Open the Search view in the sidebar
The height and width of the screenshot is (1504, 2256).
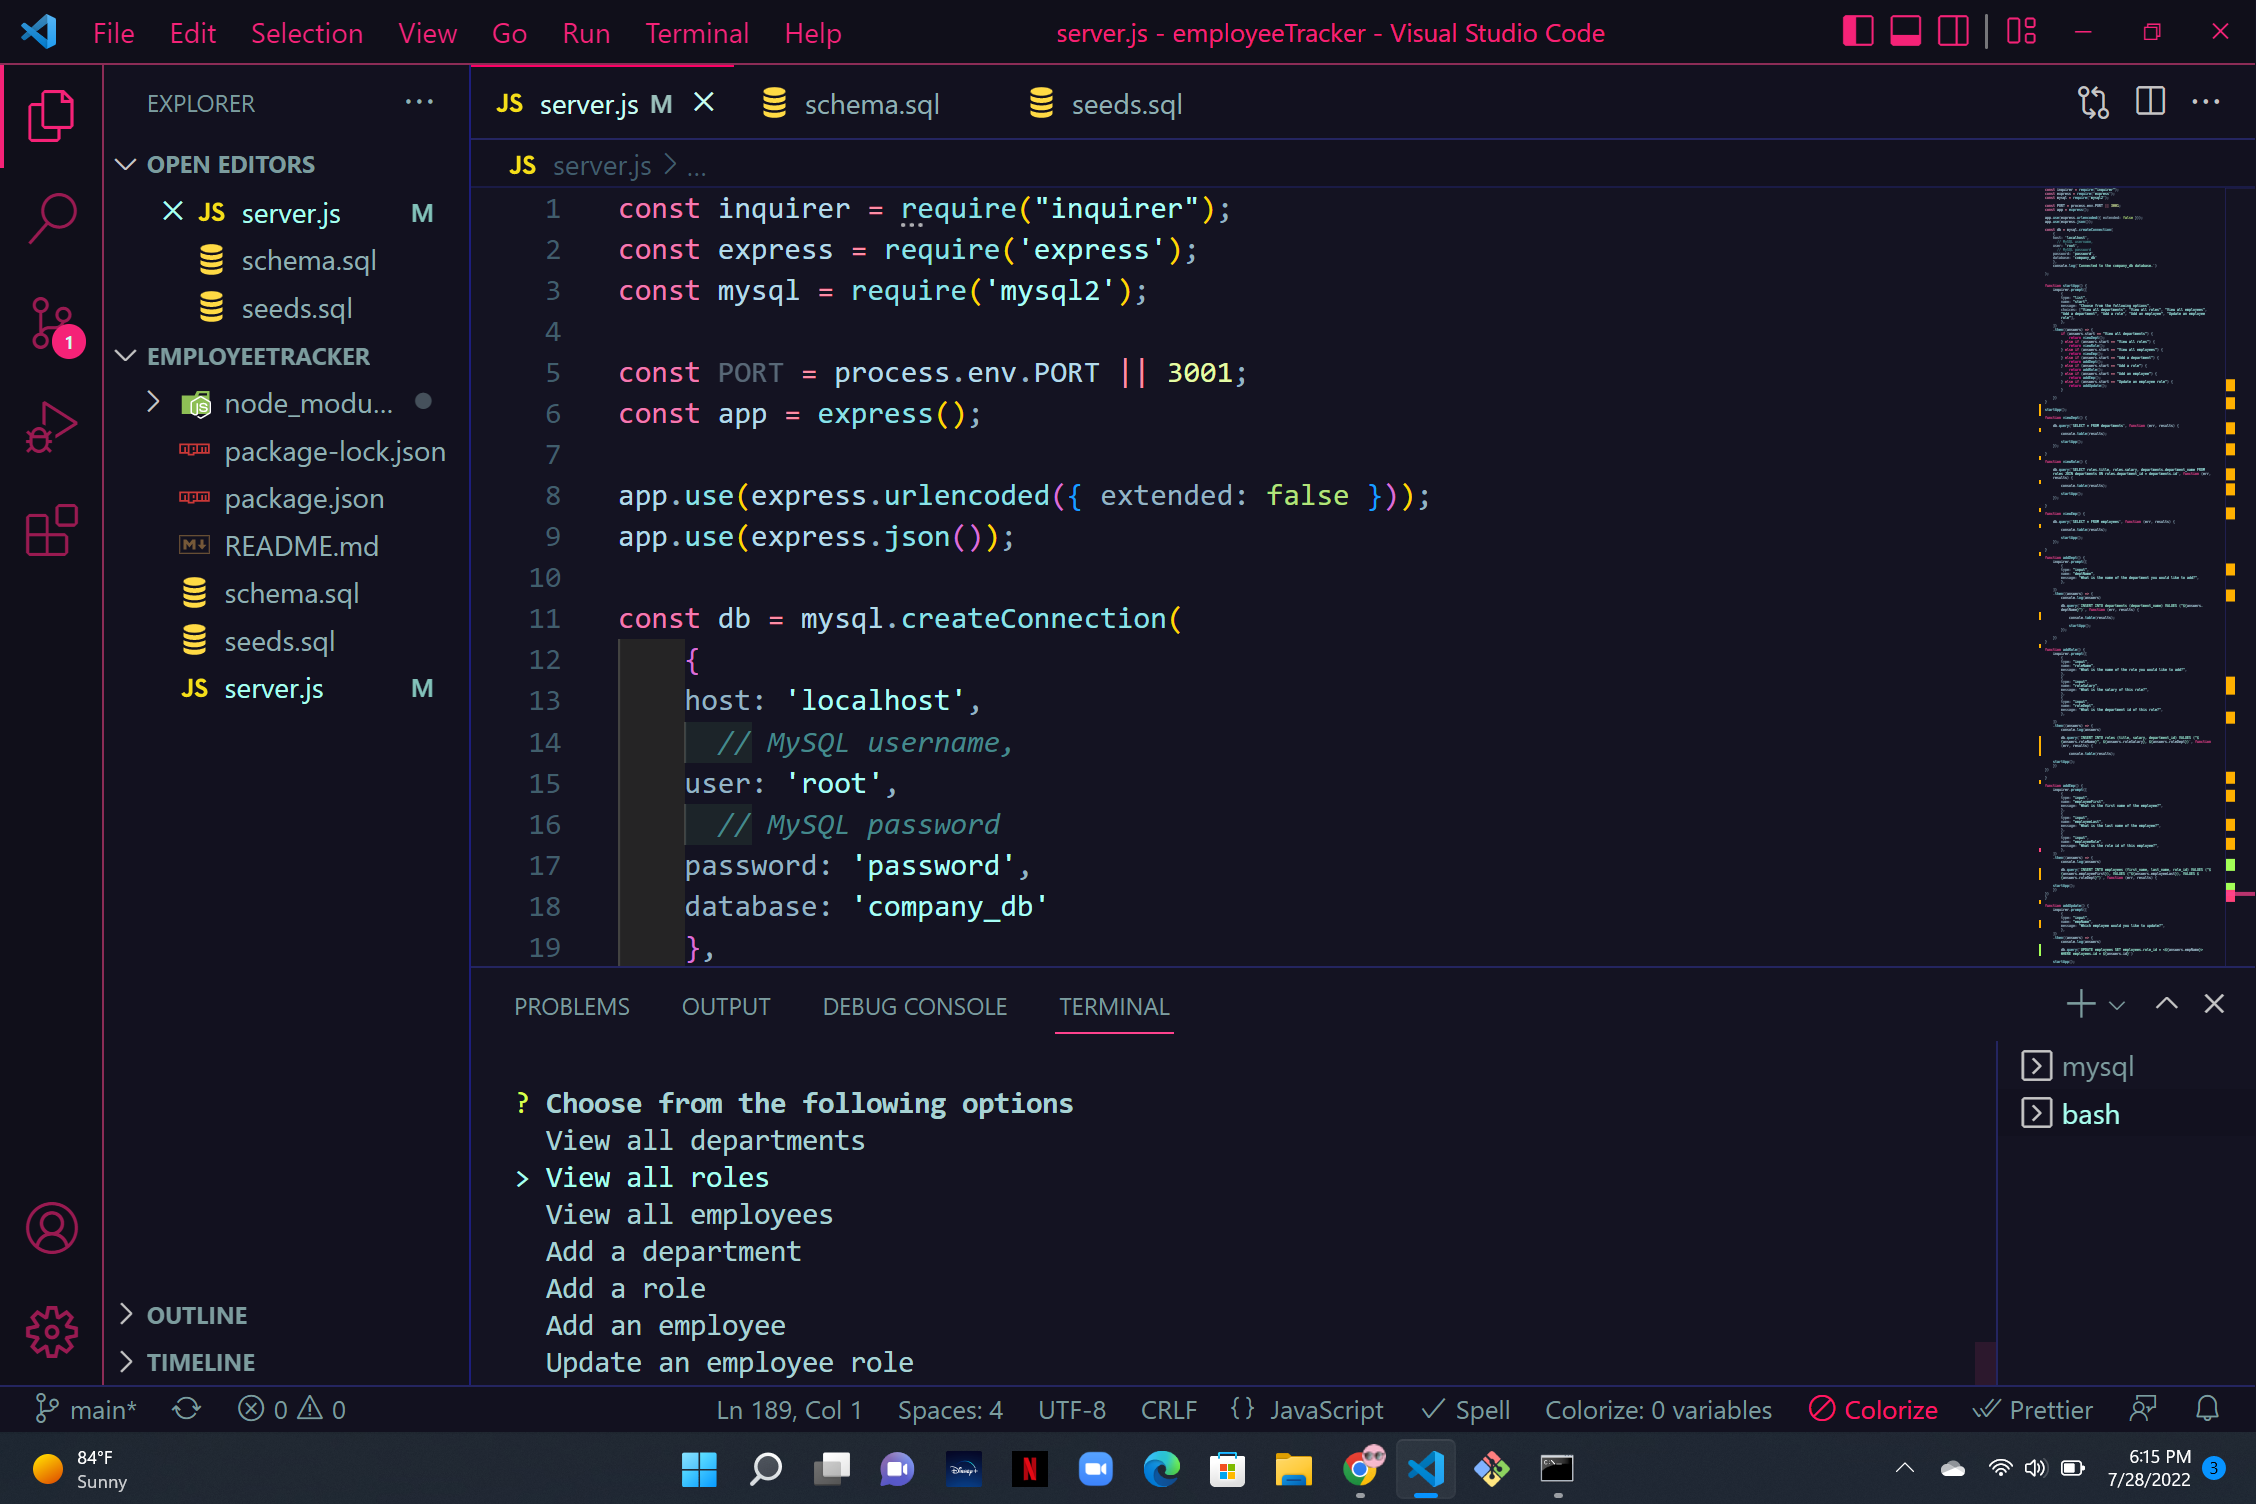point(51,216)
